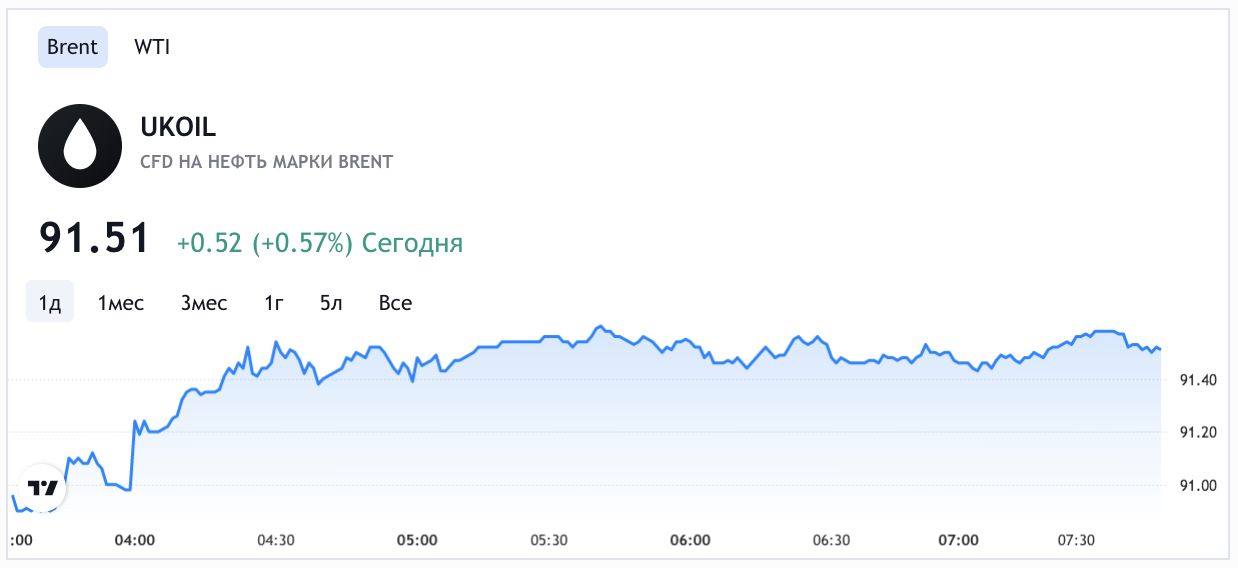The image size is (1238, 568).
Task: Show the Все full history range
Action: tap(395, 302)
